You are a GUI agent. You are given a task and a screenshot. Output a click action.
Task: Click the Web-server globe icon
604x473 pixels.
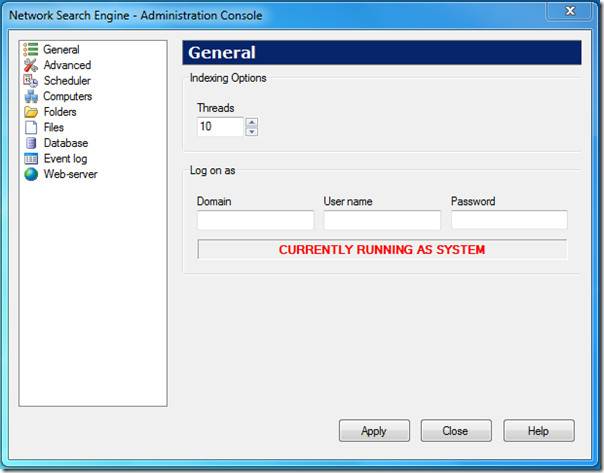point(31,174)
